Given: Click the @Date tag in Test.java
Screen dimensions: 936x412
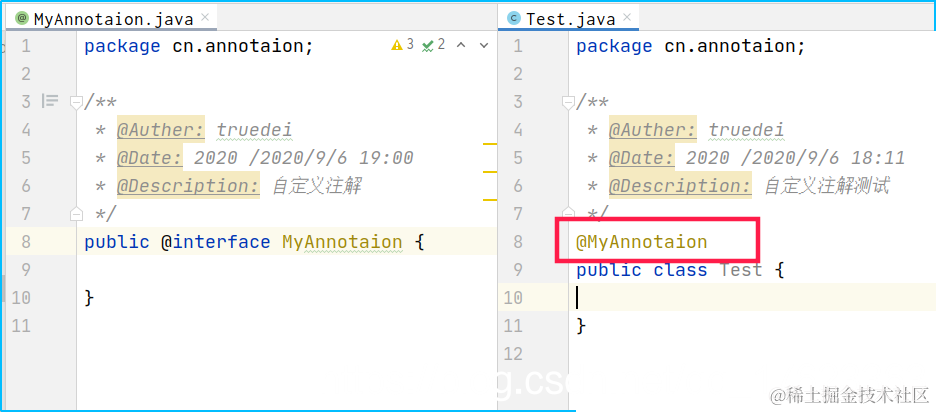Looking at the screenshot, I should point(642,158).
